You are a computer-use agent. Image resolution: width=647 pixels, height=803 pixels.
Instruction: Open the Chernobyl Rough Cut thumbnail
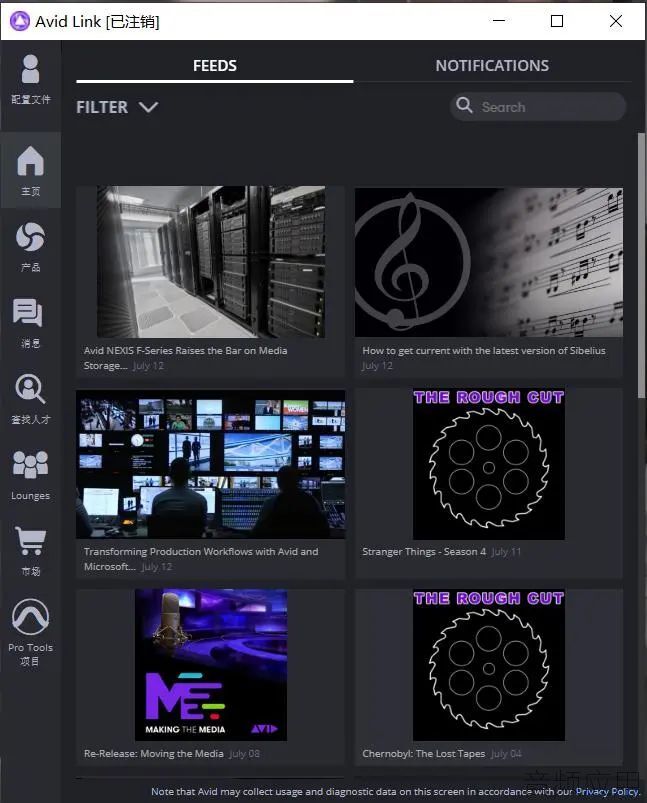click(489, 665)
